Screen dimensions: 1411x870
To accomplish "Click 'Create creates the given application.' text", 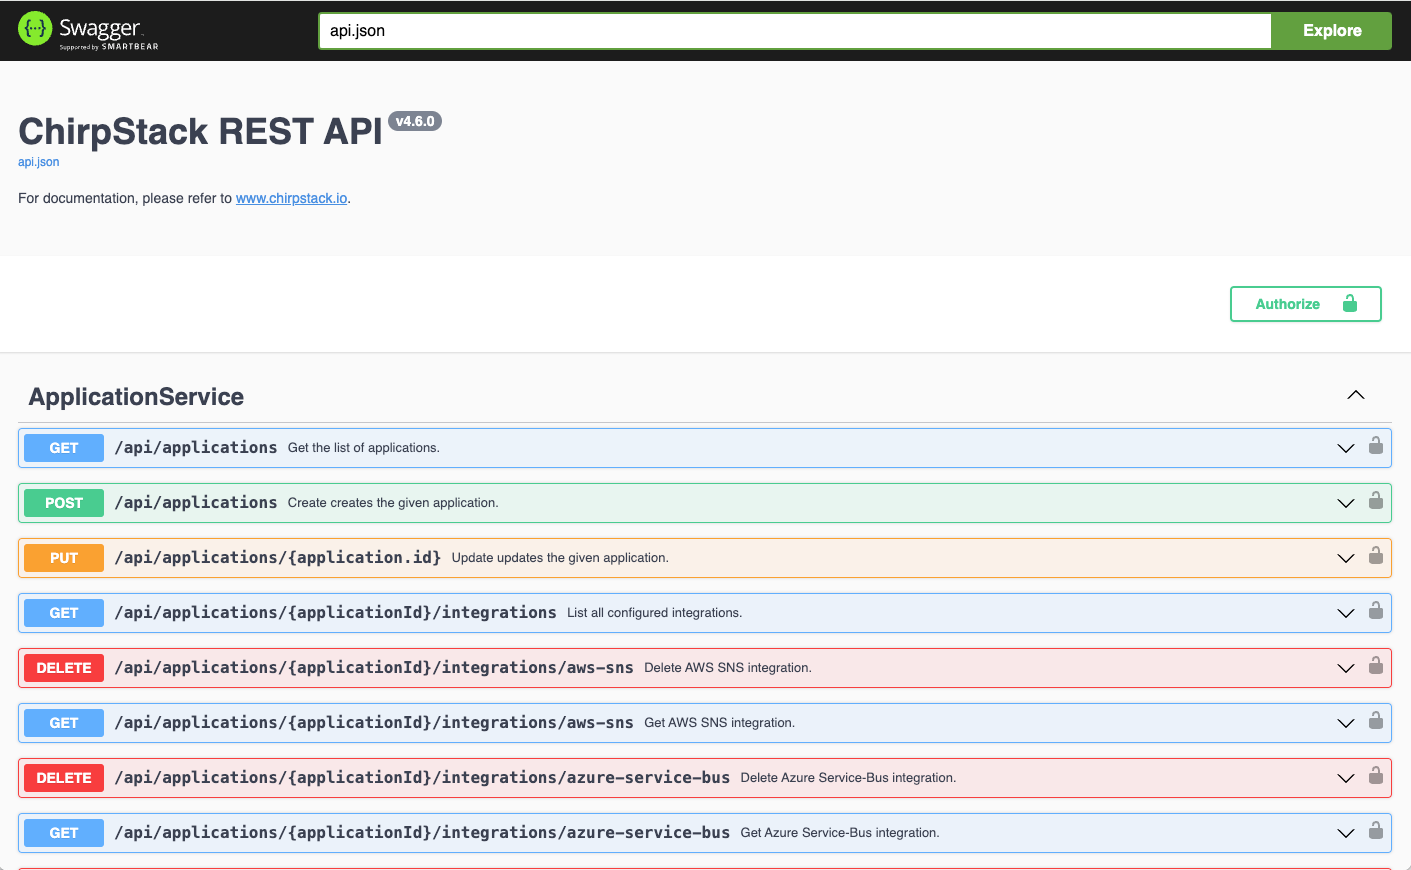I will coord(393,503).
